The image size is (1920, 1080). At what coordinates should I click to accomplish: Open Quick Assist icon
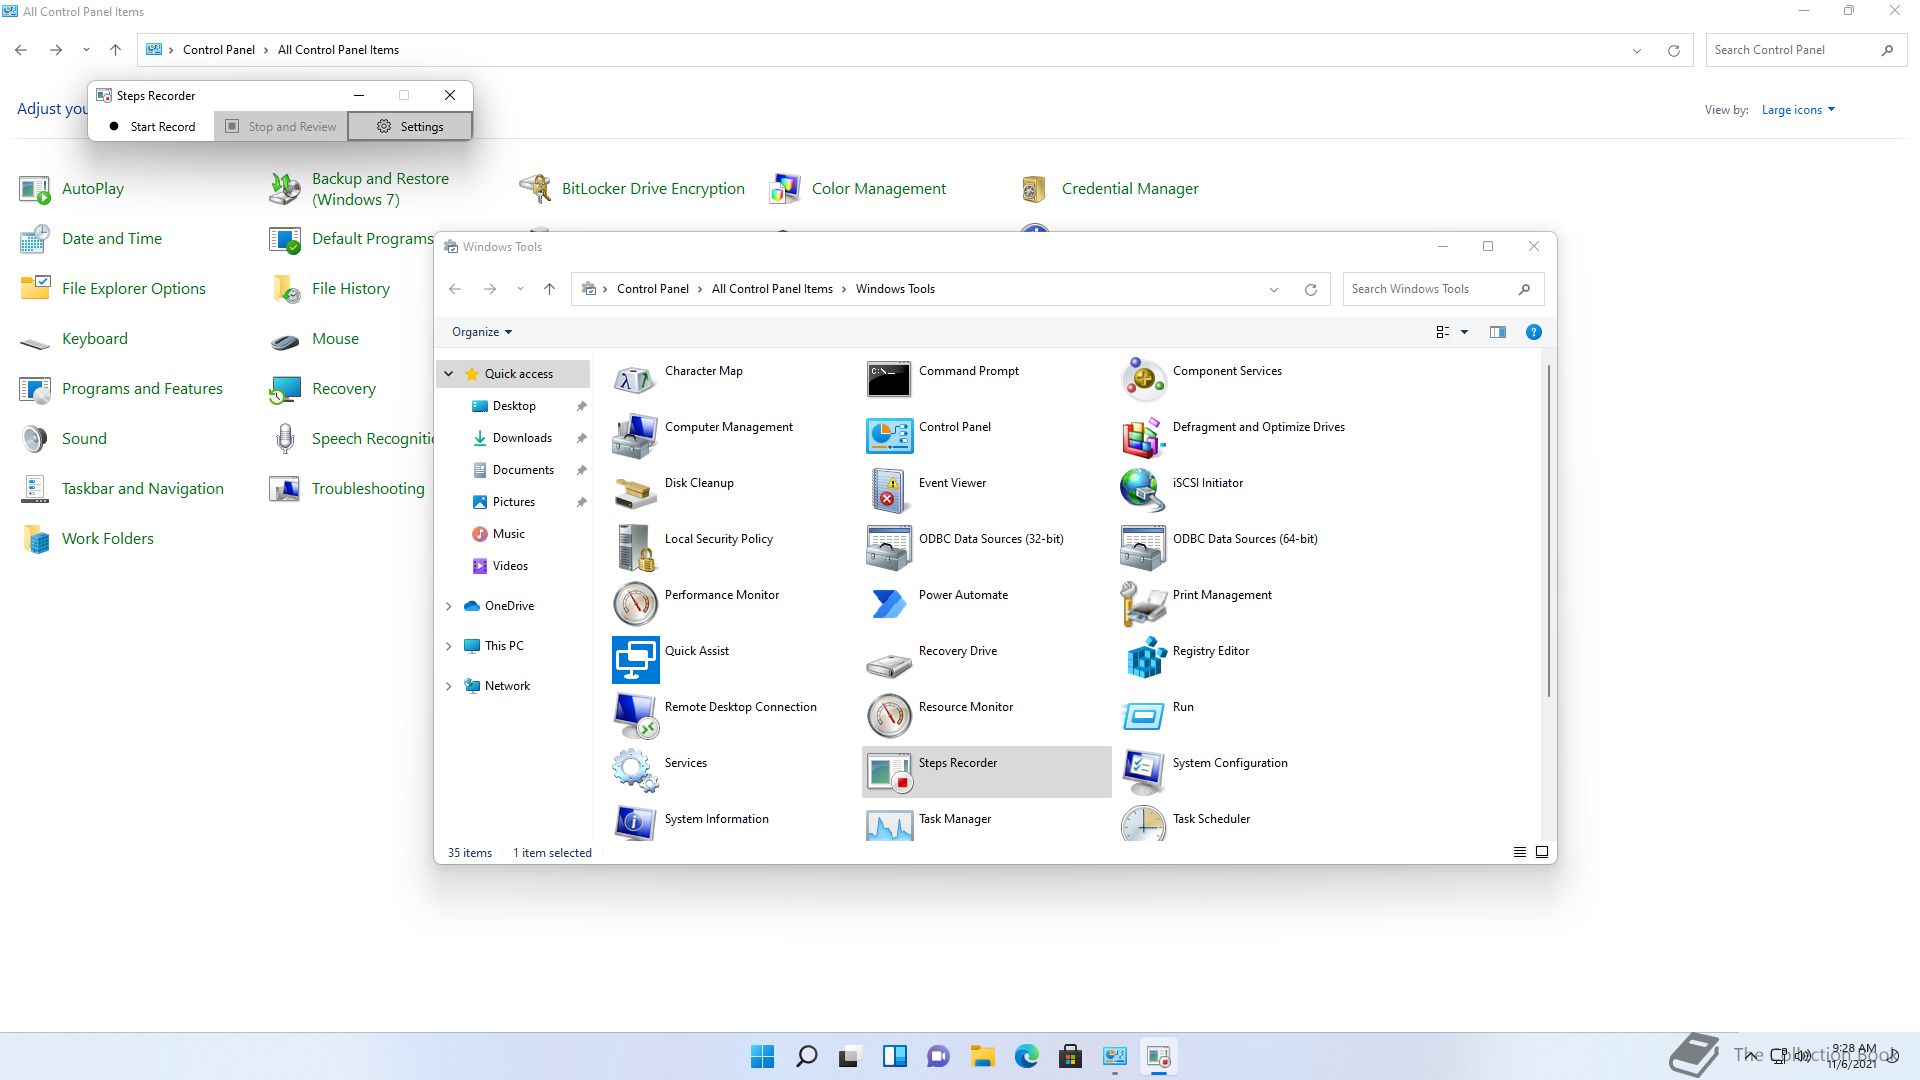pyautogui.click(x=635, y=659)
